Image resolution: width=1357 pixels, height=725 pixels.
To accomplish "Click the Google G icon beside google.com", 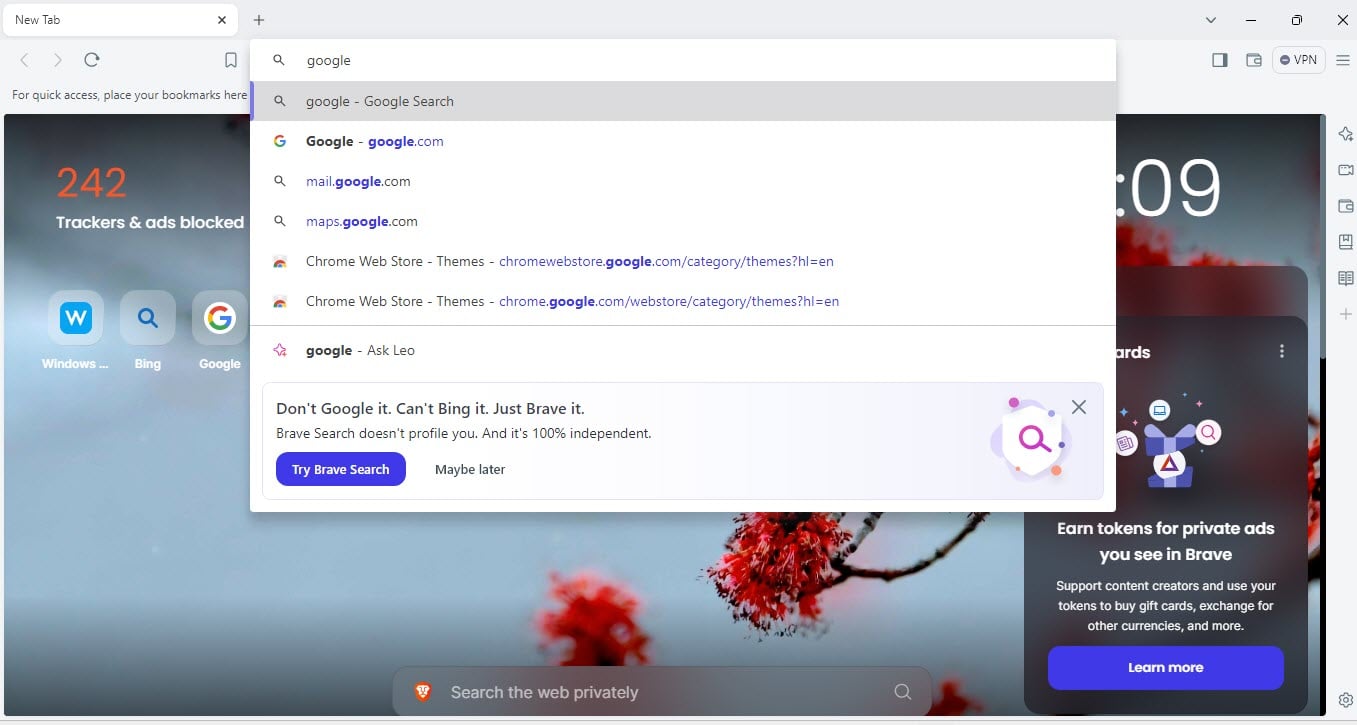I will coord(280,141).
